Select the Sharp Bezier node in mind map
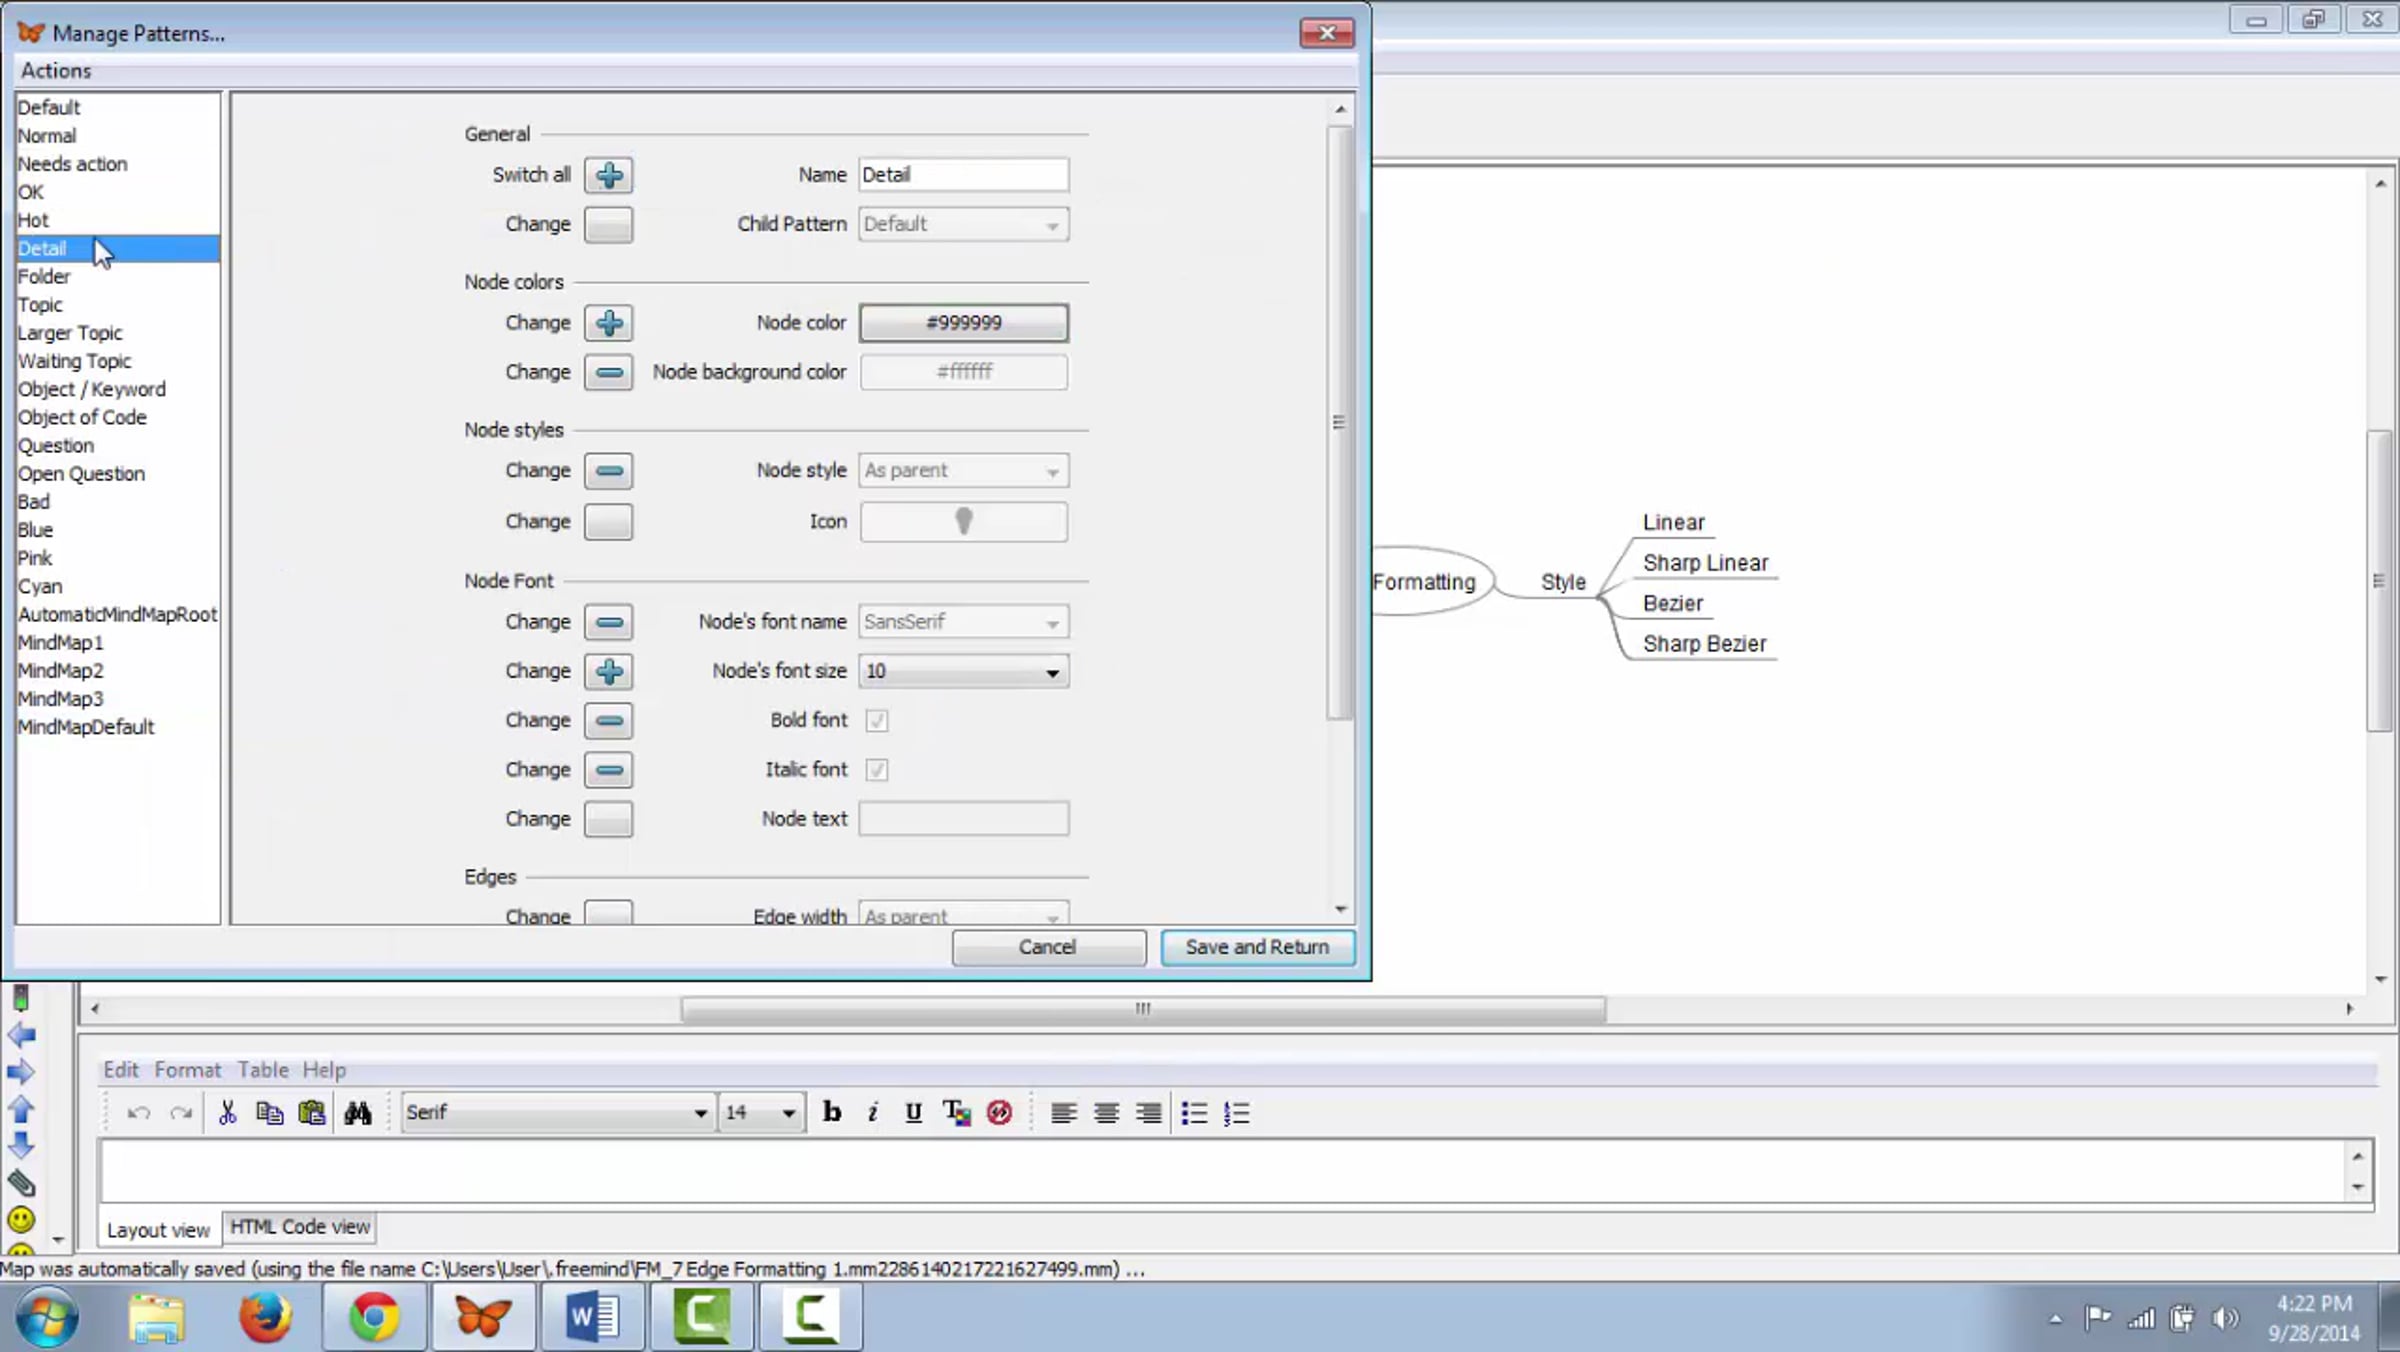The image size is (2400, 1352). 1704,644
